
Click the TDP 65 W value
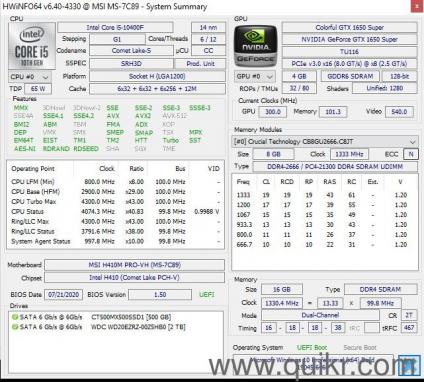click(38, 89)
